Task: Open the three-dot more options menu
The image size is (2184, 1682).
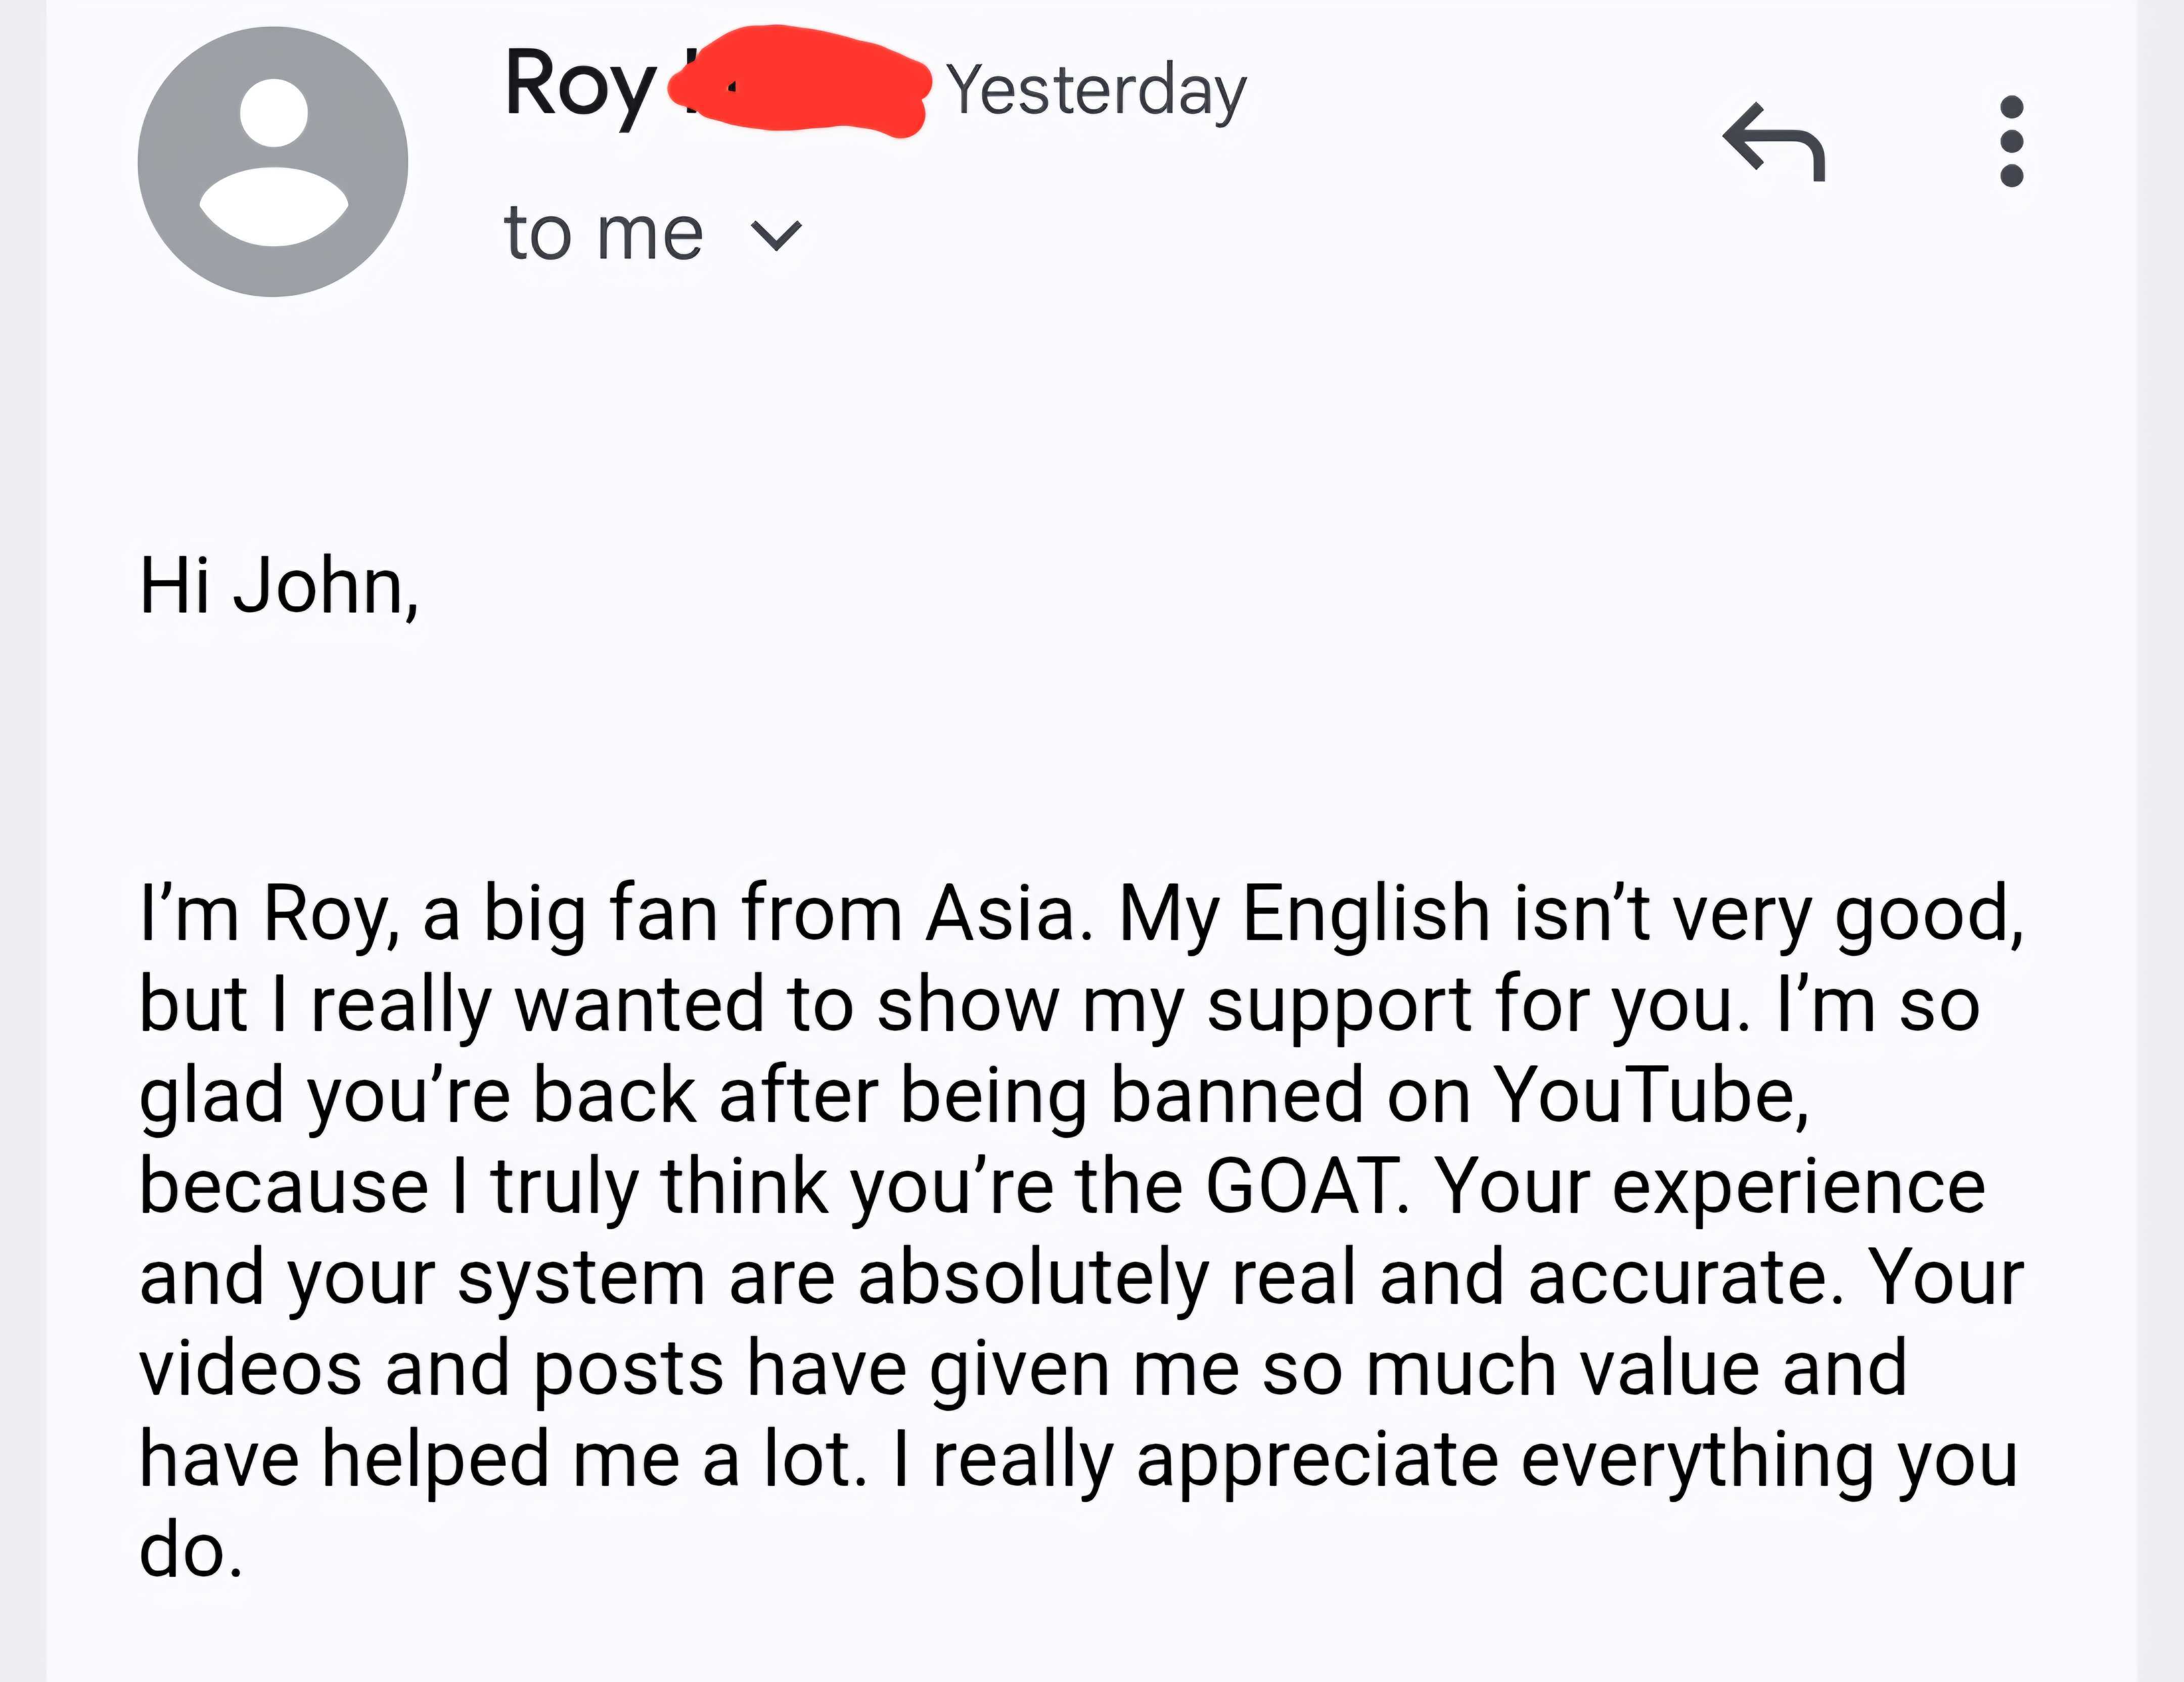Action: (2012, 141)
